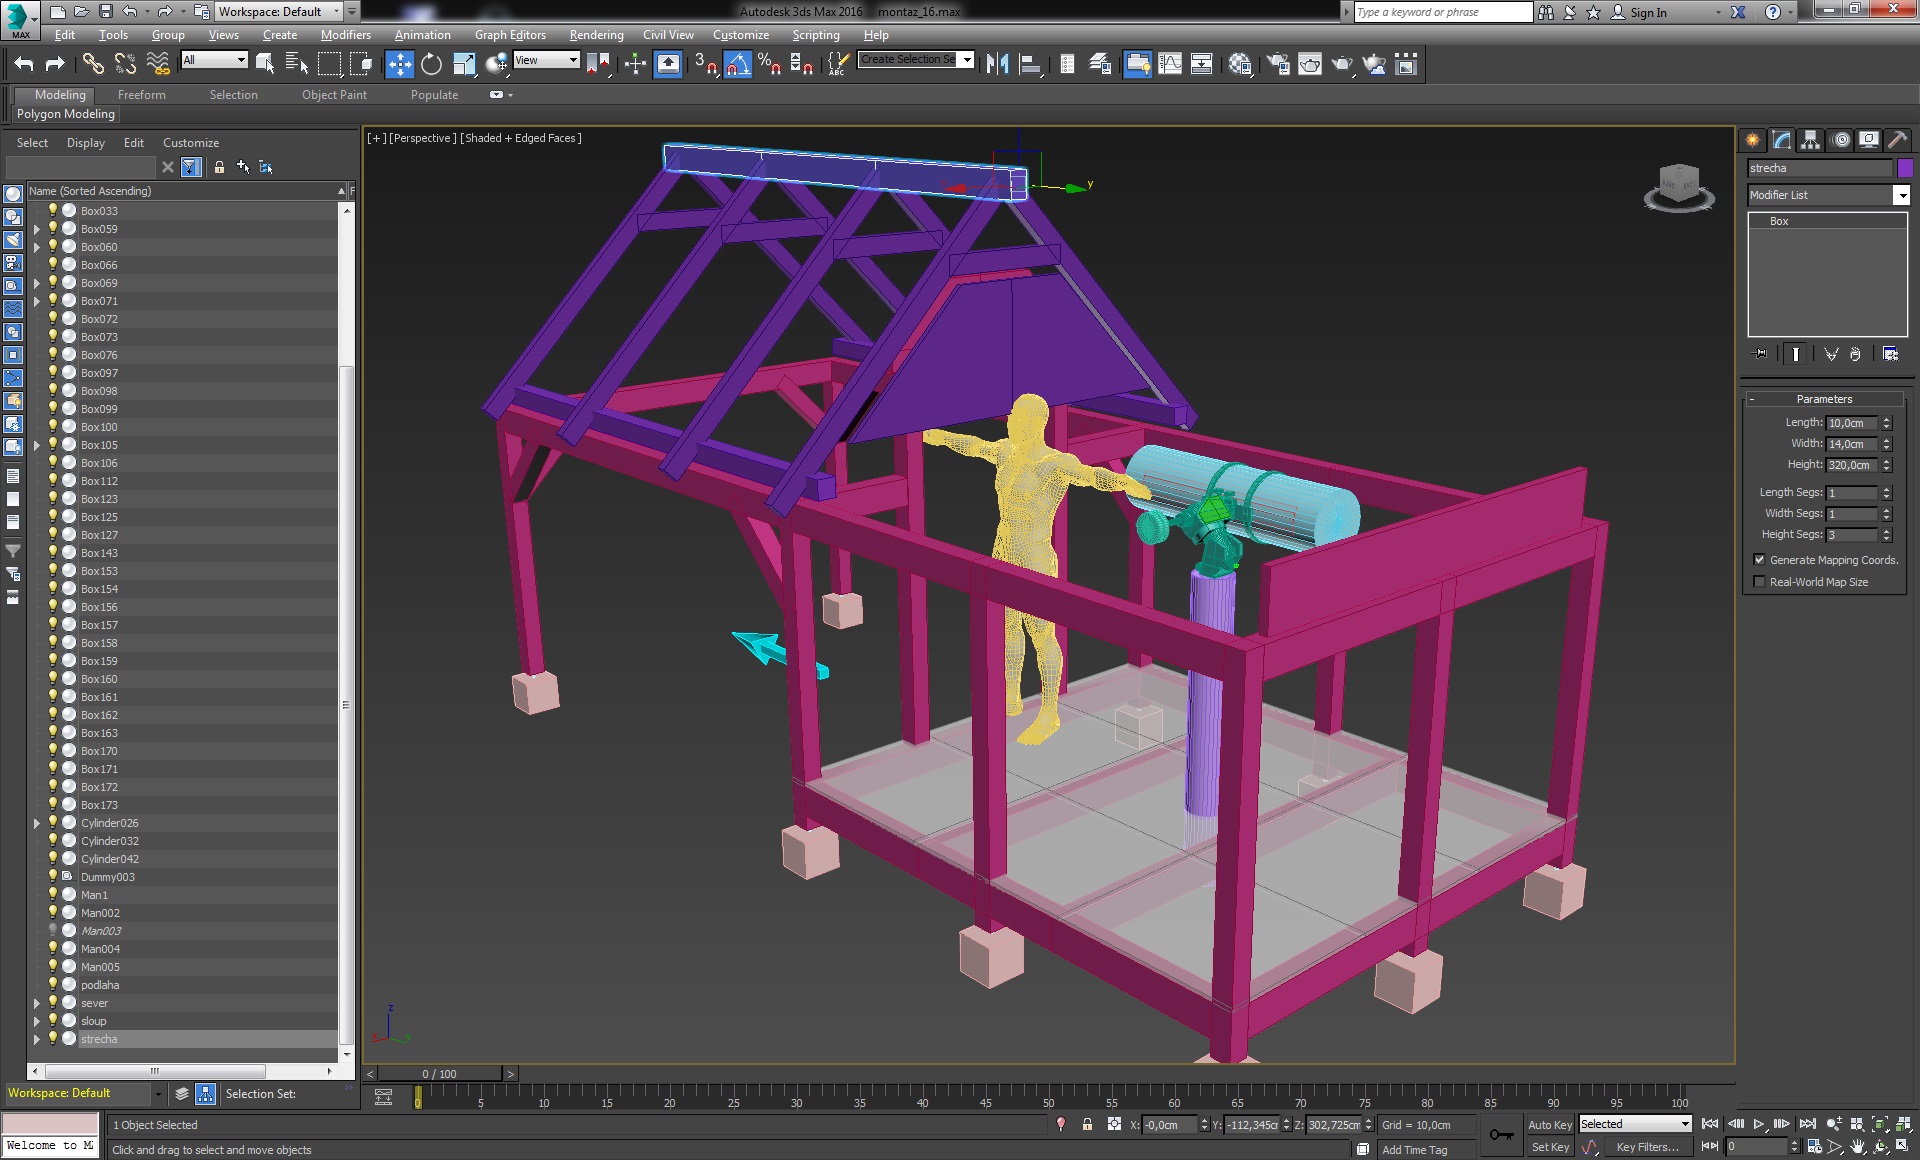Screen dimensions: 1920x1160
Task: Click the Render Production teapot icon
Action: coord(1341,64)
